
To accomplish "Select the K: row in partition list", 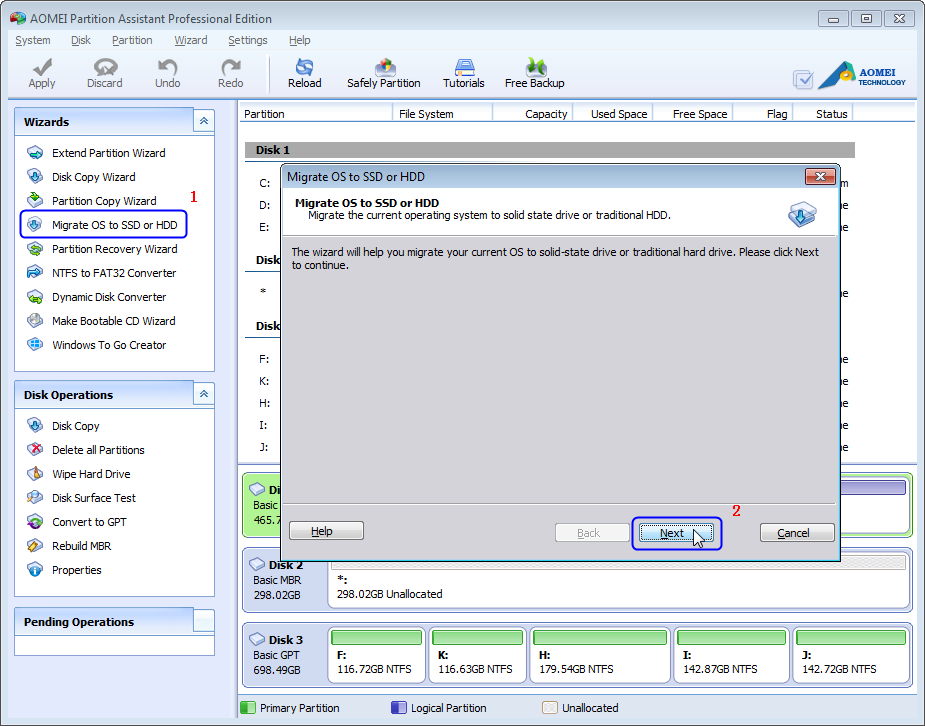I will tap(264, 381).
